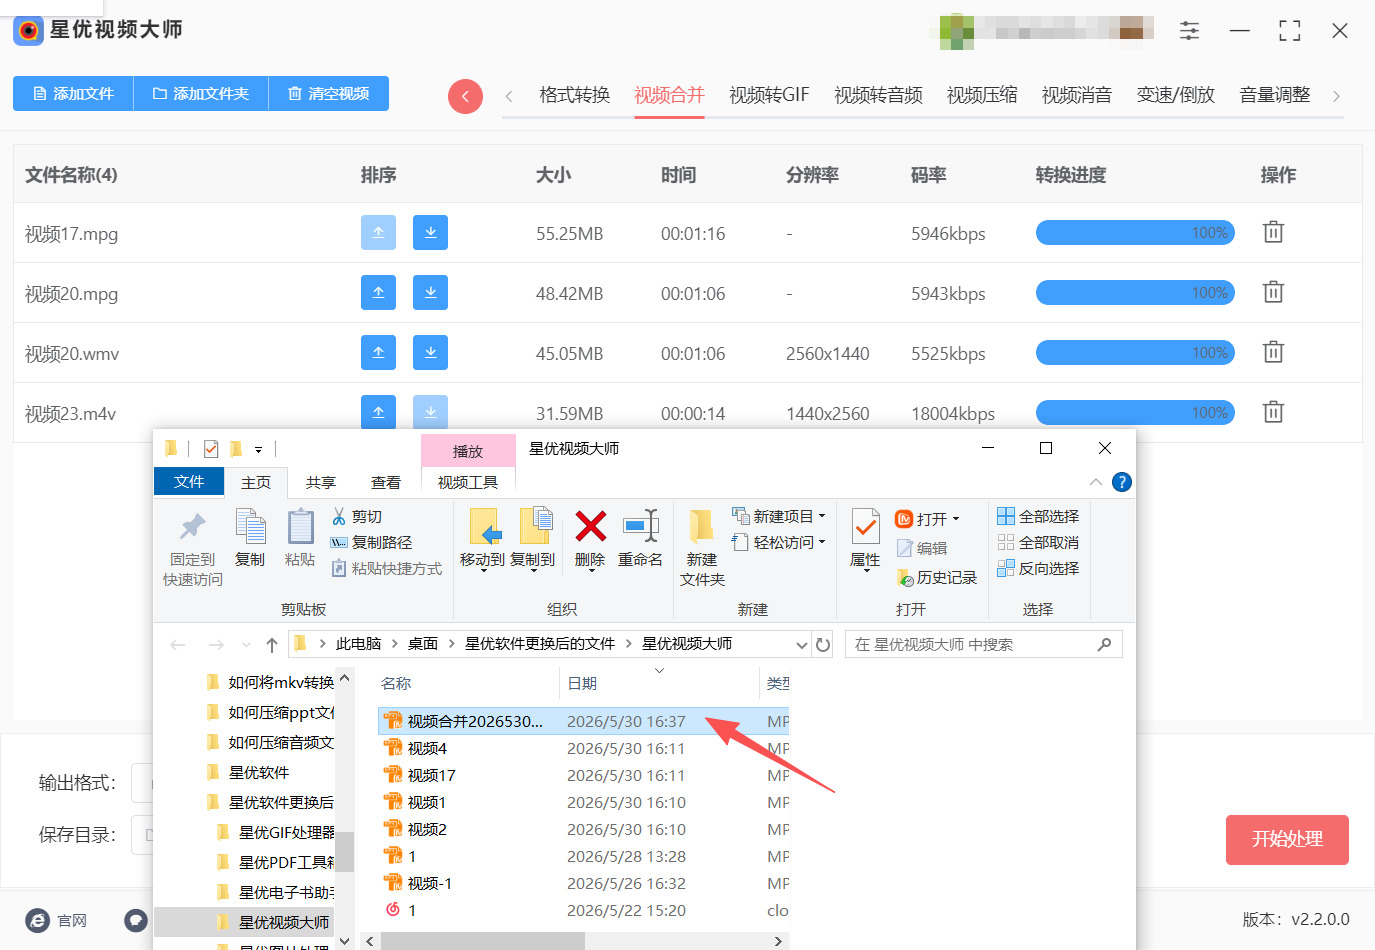Click 新建文件夹 in the Explorer ribbon
1375x950 pixels.
coord(702,548)
